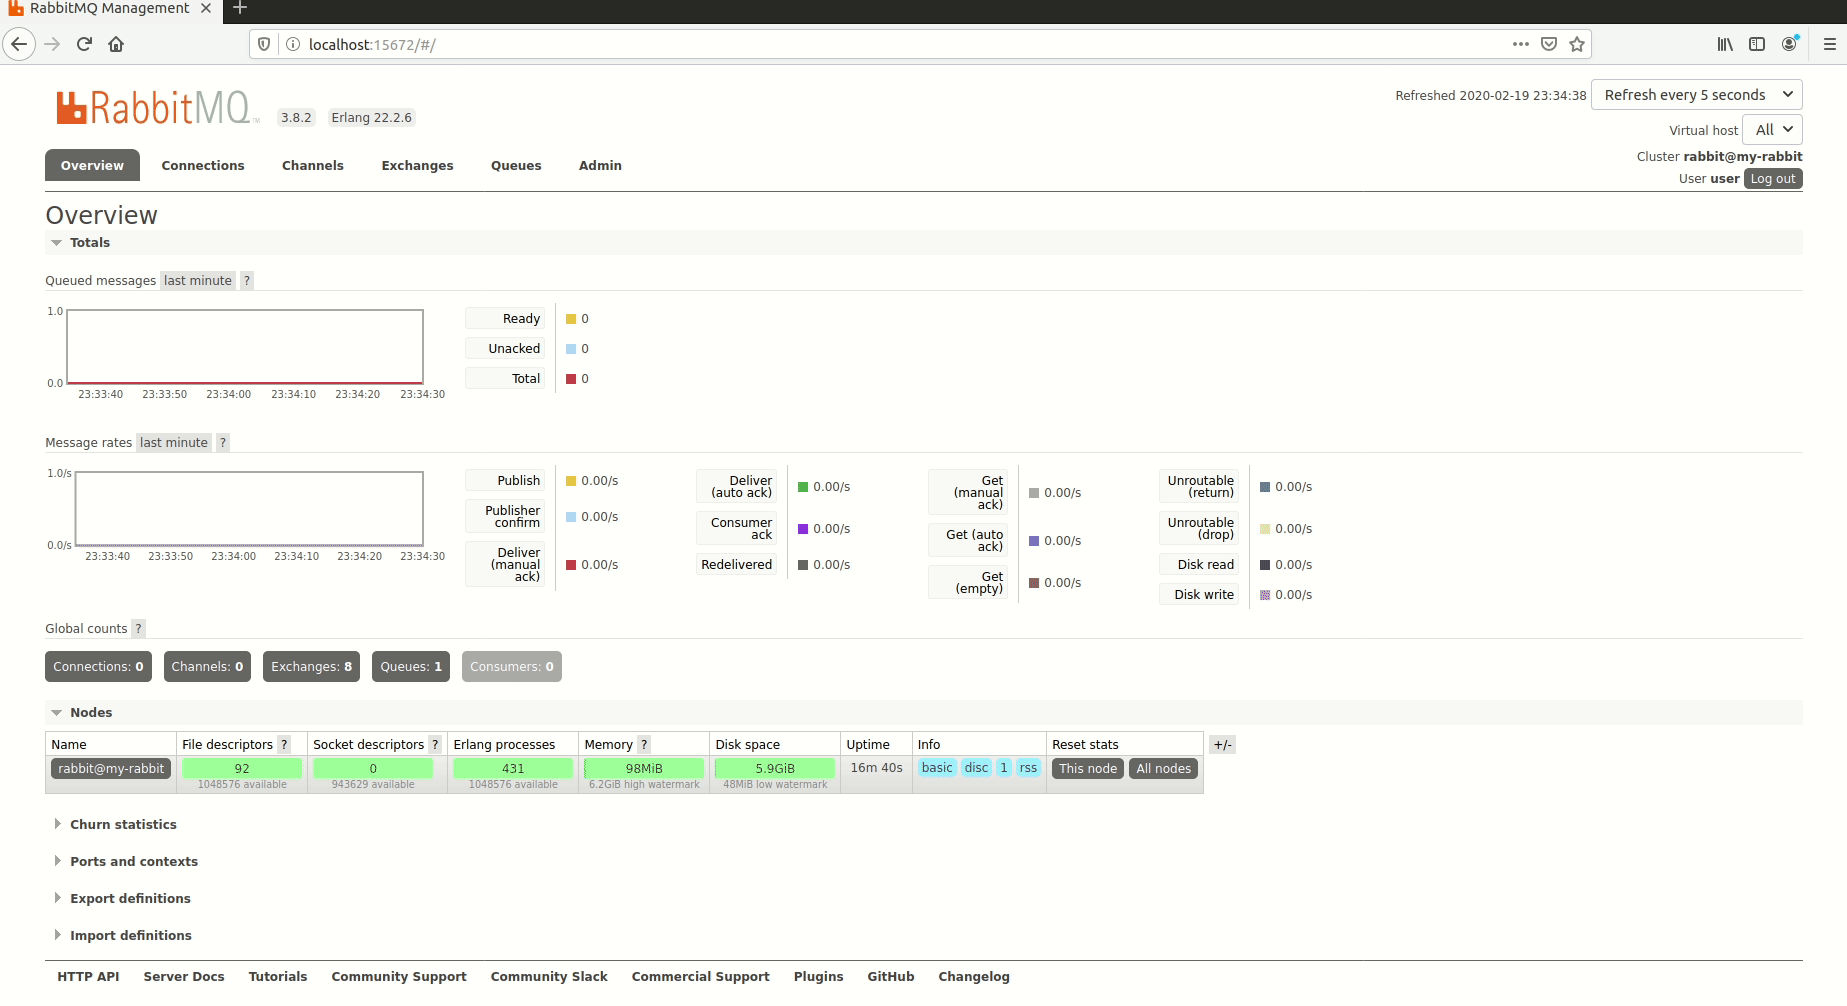
Task: Reset stats for All nodes
Action: tap(1163, 769)
